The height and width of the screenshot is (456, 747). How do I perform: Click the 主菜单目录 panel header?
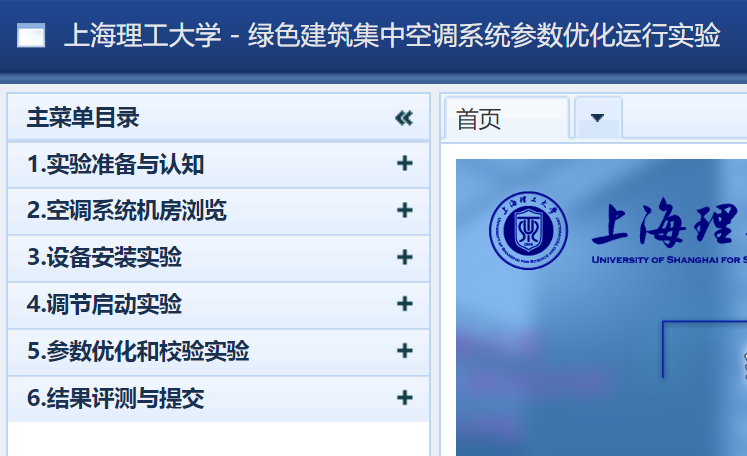tap(83, 118)
